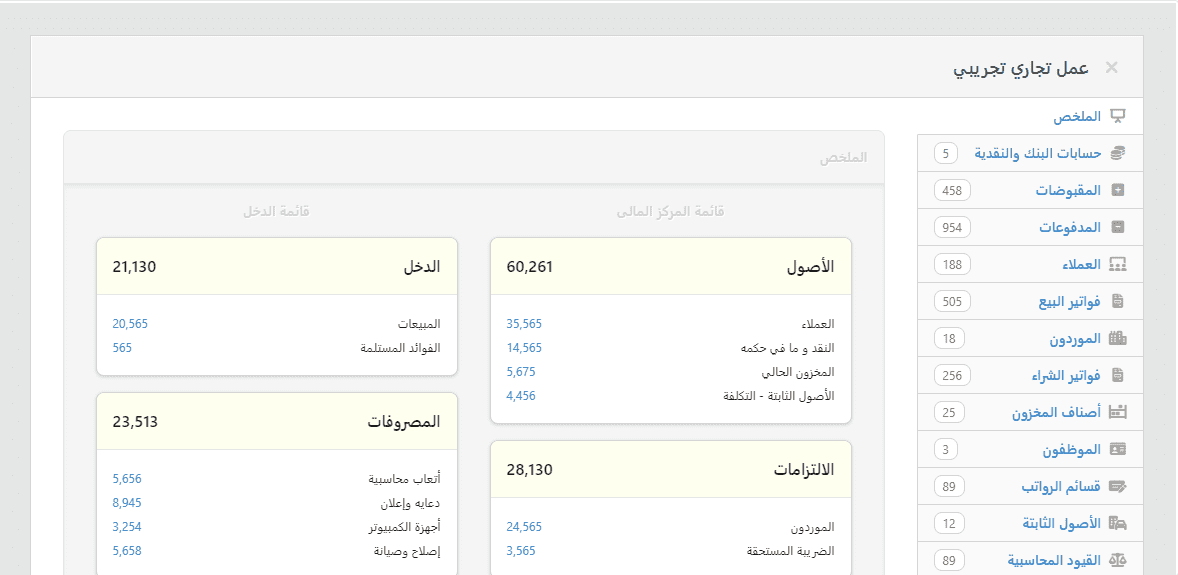Viewport: 1178px width, 575px height.
Task: Click advertising expense 8,945 link
Action: pos(126,503)
